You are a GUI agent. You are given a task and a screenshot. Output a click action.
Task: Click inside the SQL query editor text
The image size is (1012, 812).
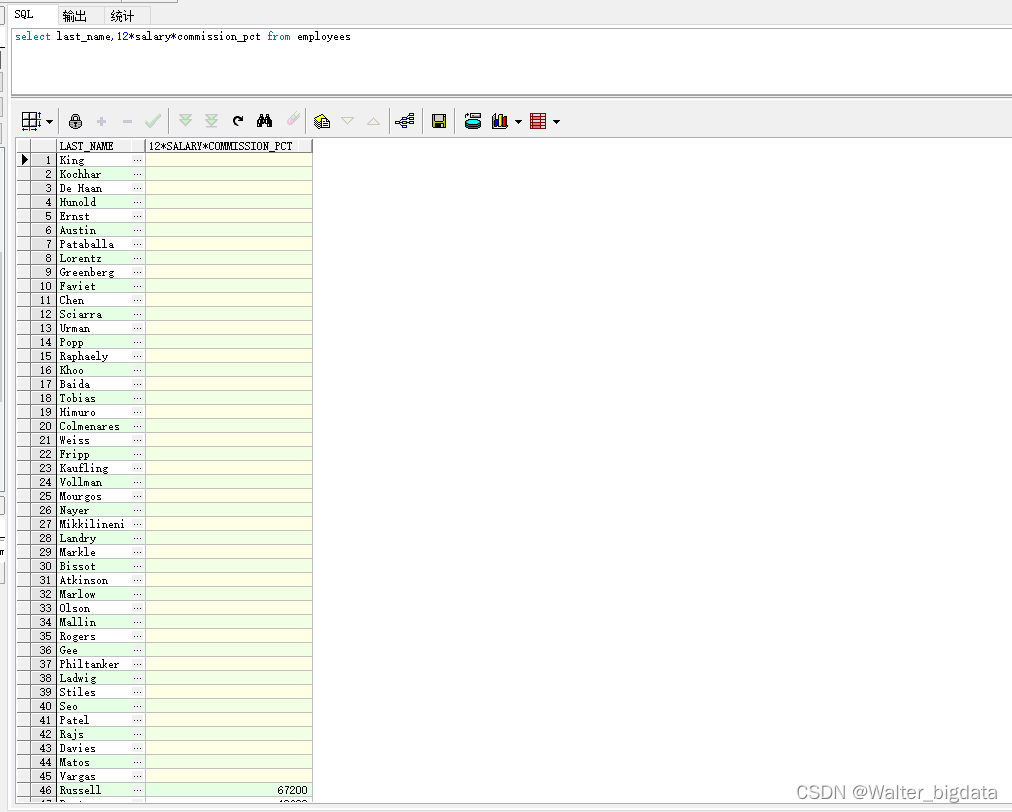183,37
